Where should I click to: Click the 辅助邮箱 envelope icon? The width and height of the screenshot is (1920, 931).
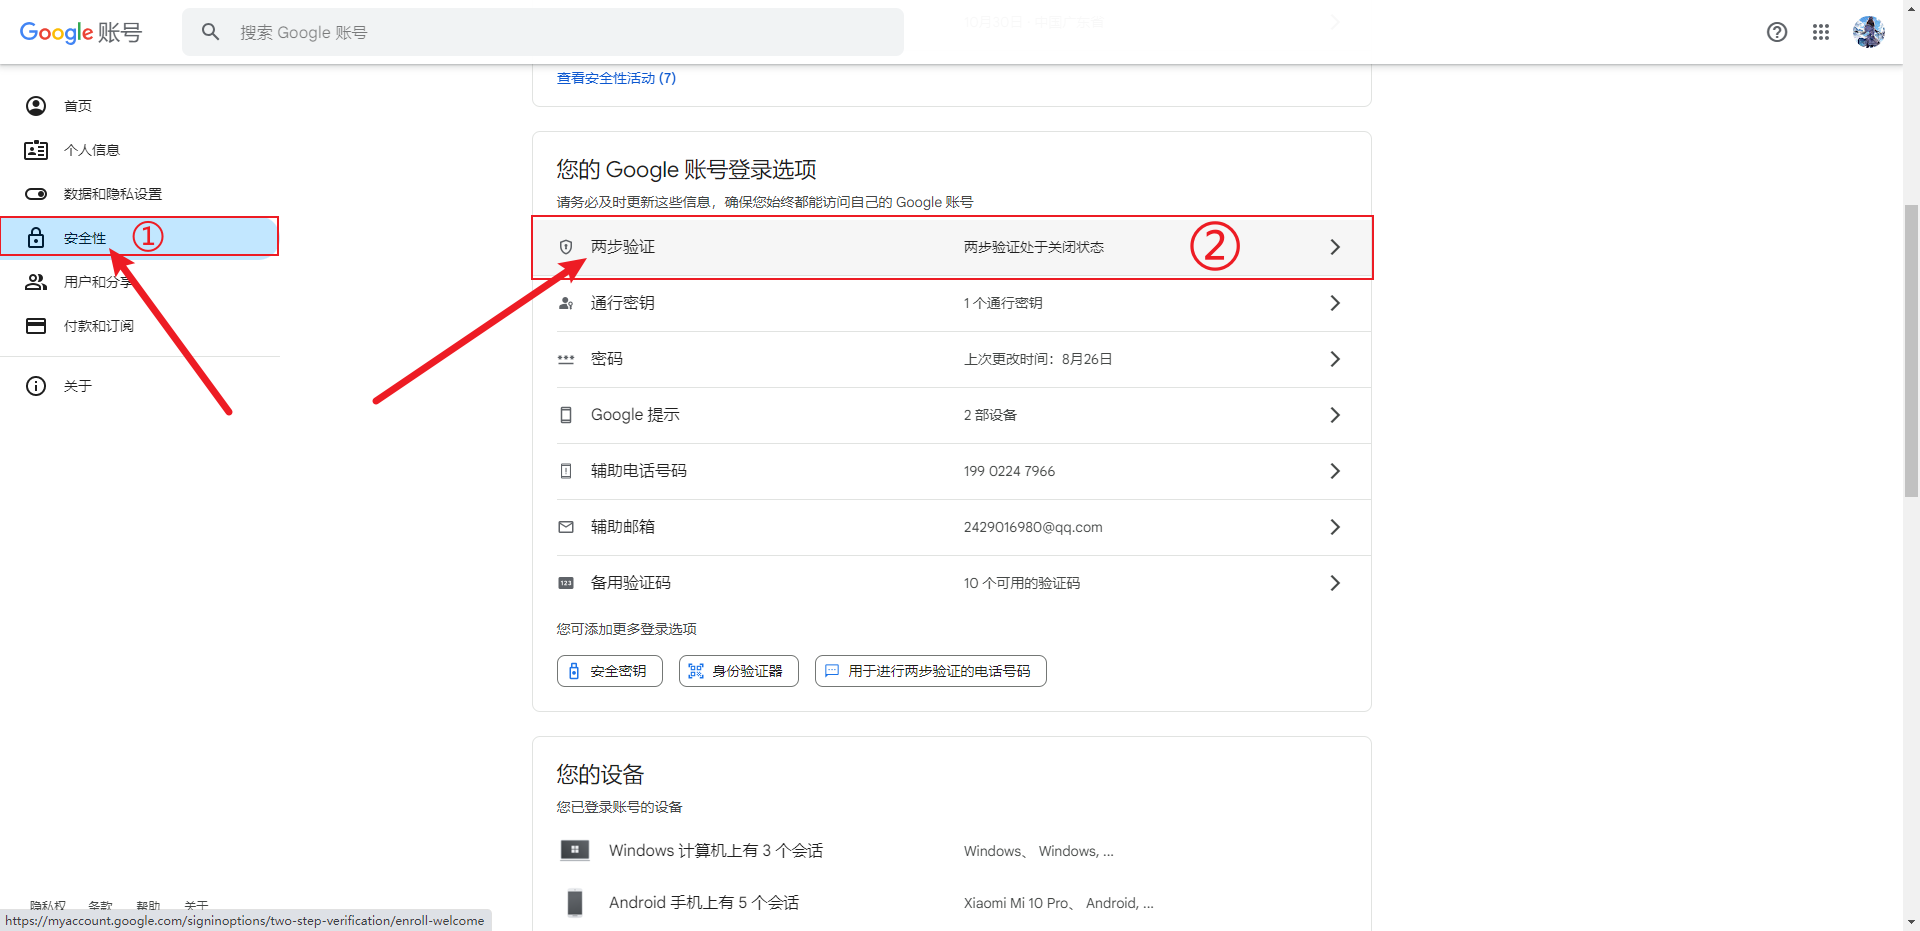566,527
